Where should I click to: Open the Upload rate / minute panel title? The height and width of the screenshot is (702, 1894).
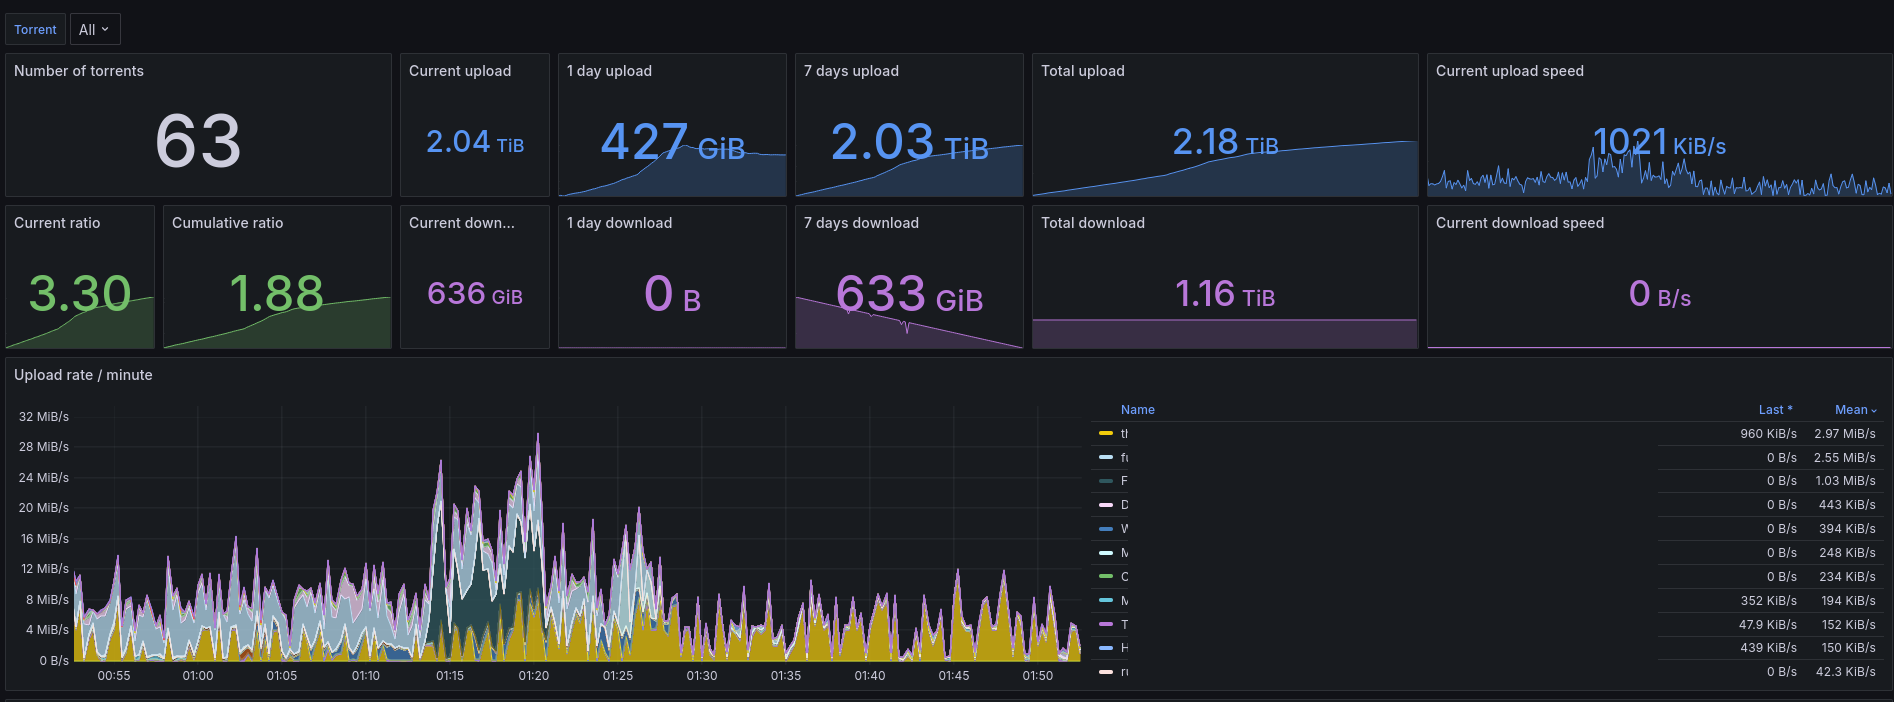(83, 375)
